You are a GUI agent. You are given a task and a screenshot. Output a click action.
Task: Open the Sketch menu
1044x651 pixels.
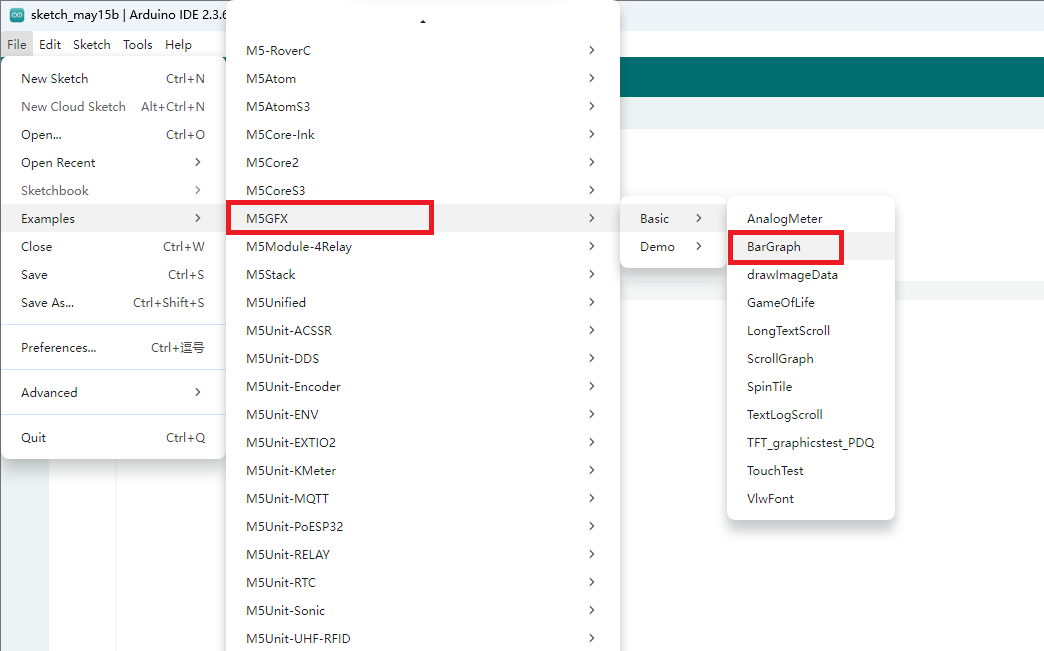click(x=92, y=45)
